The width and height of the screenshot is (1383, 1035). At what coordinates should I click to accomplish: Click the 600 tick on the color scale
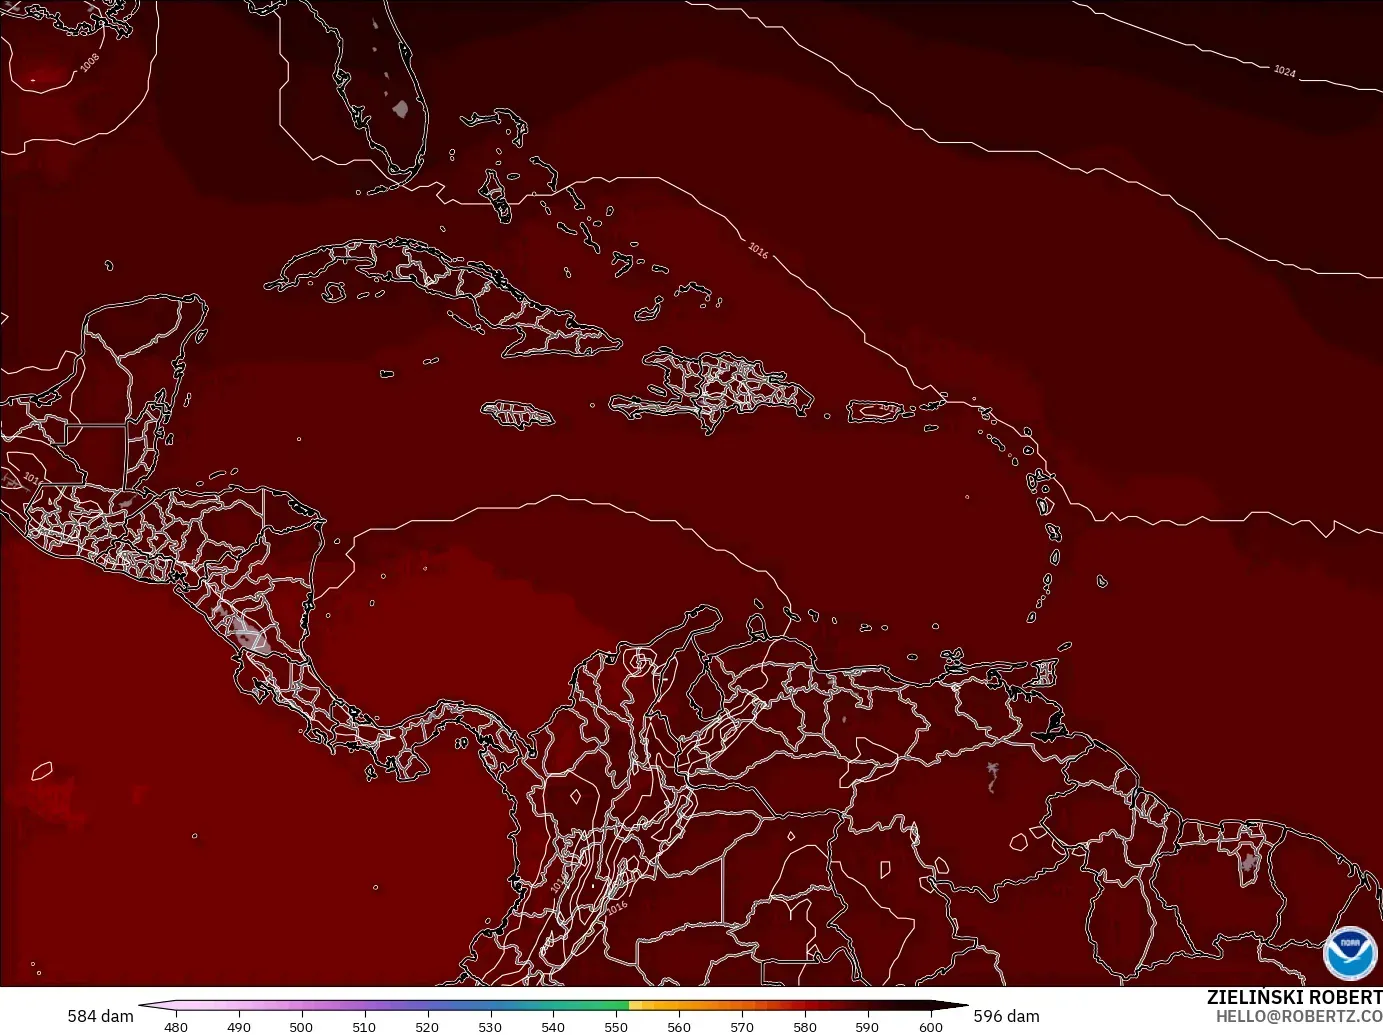pyautogui.click(x=931, y=1027)
